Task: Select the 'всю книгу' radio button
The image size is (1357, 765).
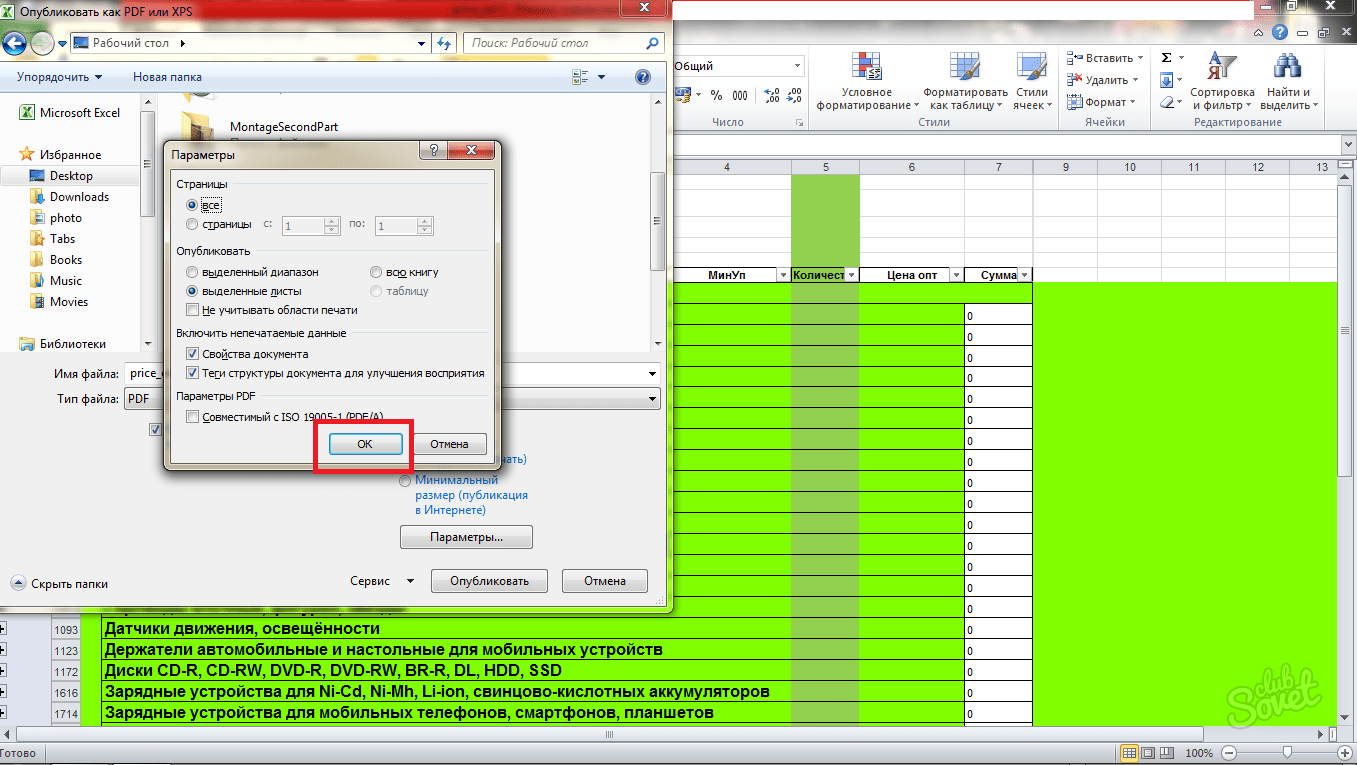Action: (376, 272)
